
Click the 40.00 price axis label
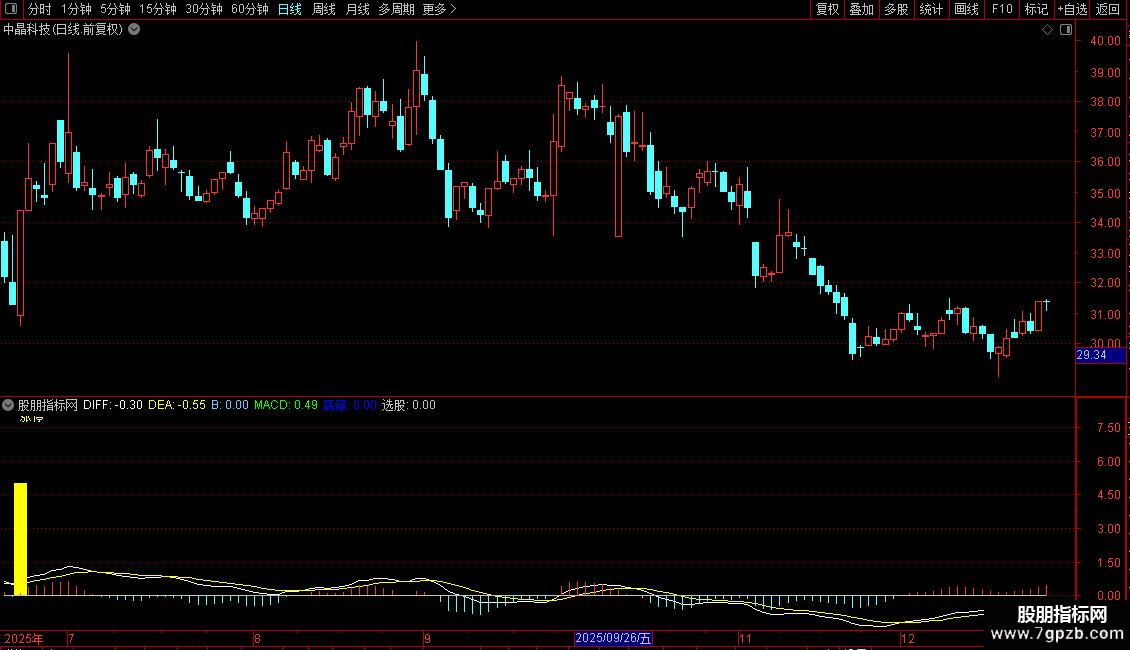1105,41
